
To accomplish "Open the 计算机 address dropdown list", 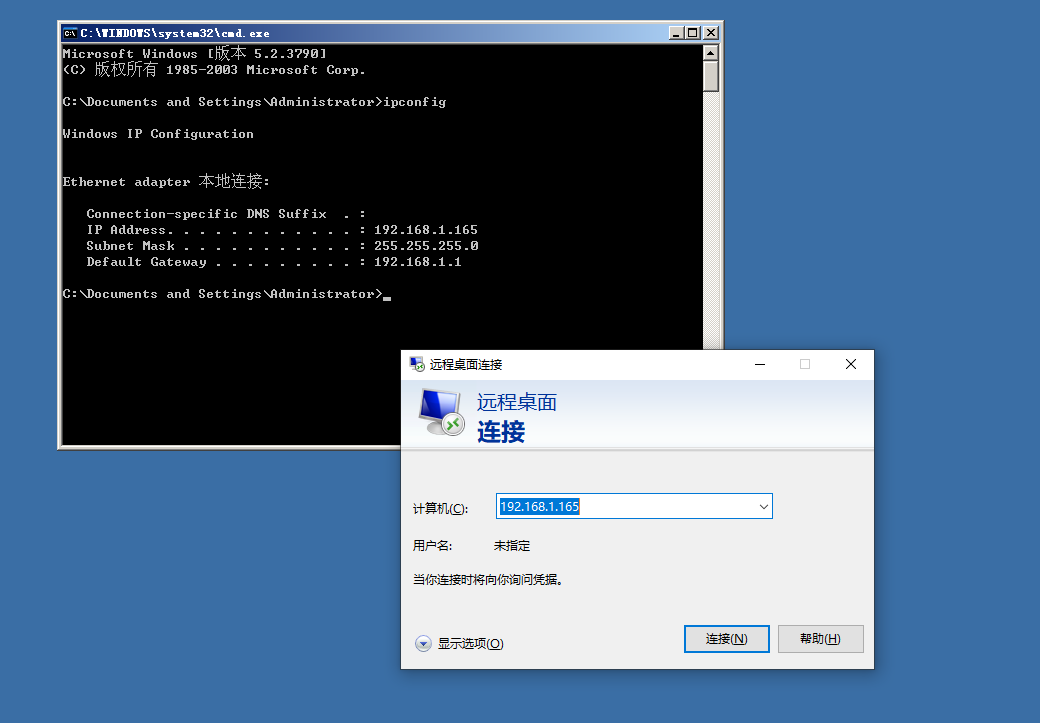I will point(763,507).
